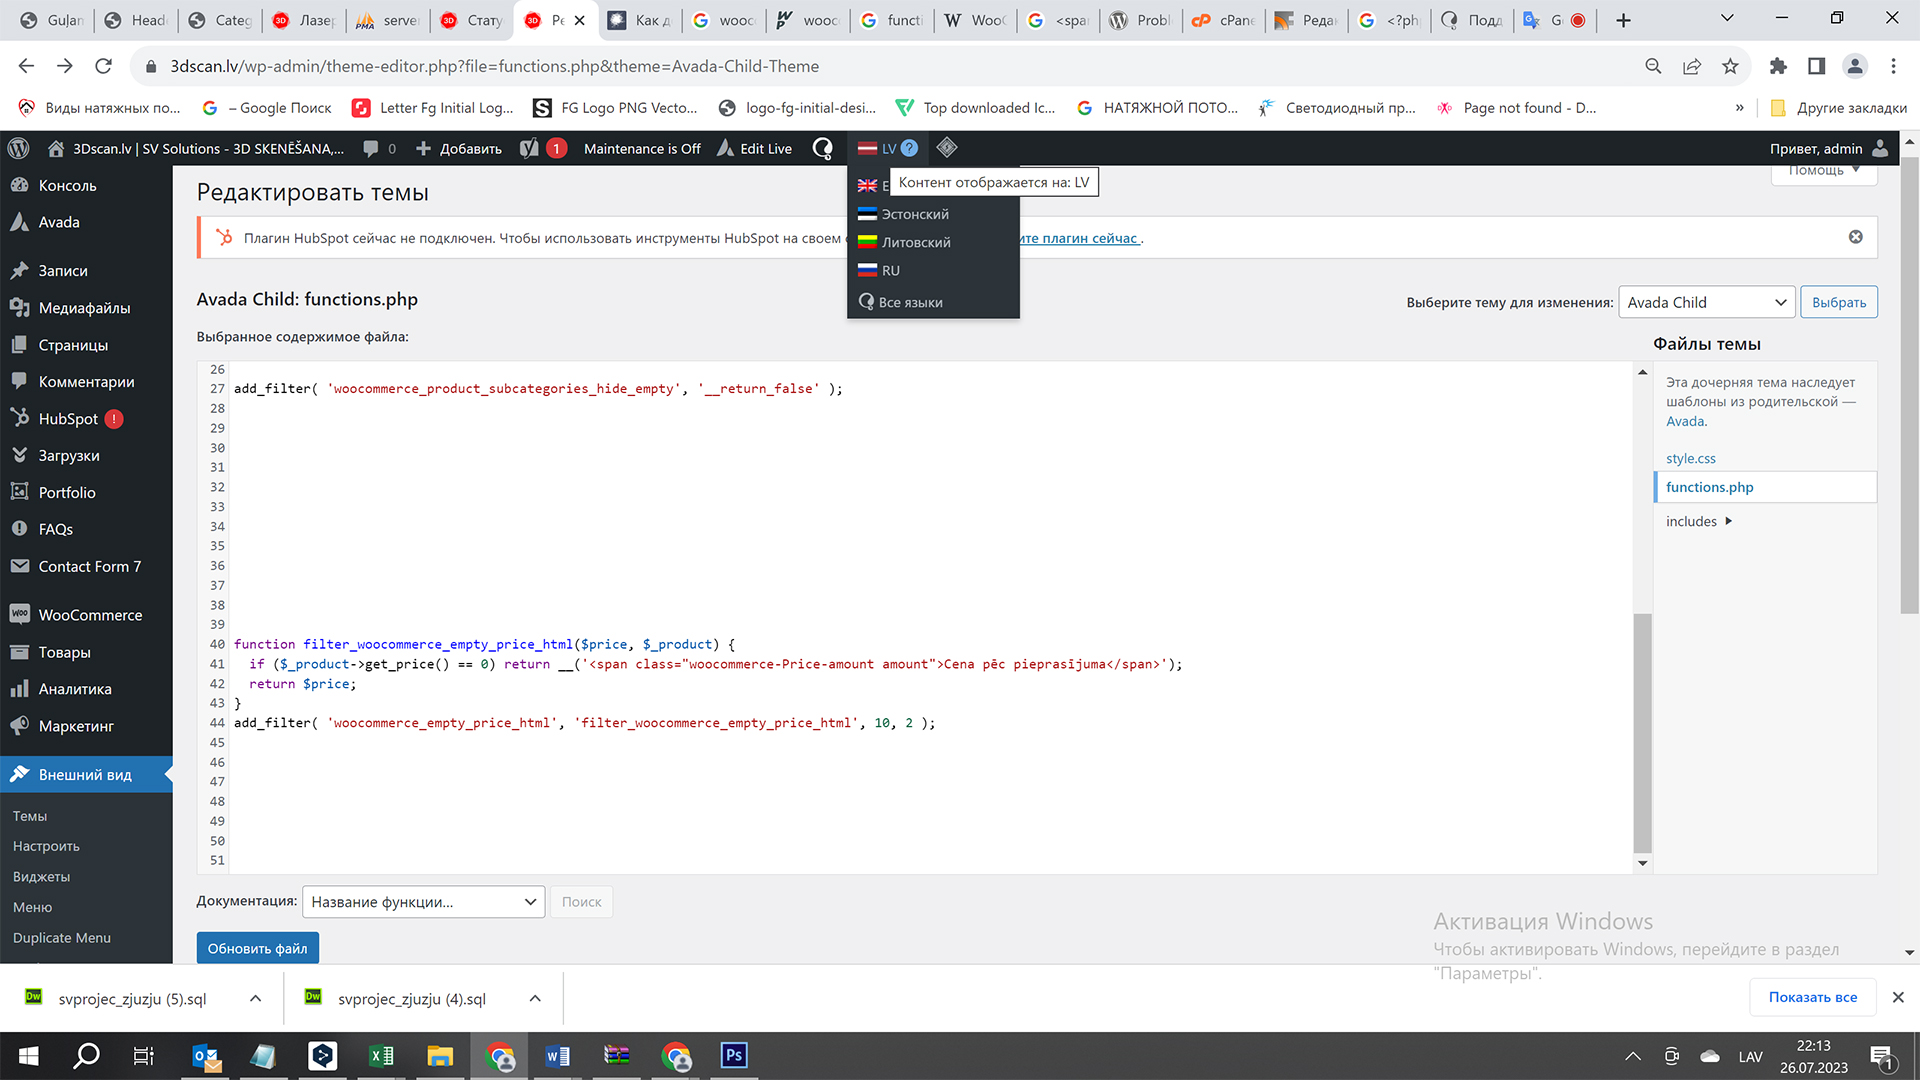
Task: Open style.css from the theme files
Action: point(1690,458)
